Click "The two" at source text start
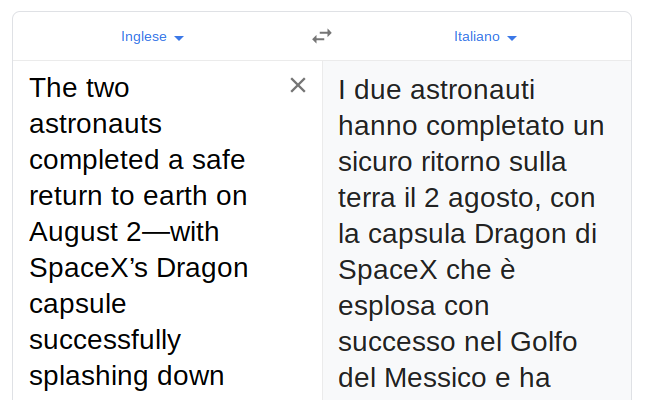The width and height of the screenshot is (646, 400). pyautogui.click(x=79, y=88)
